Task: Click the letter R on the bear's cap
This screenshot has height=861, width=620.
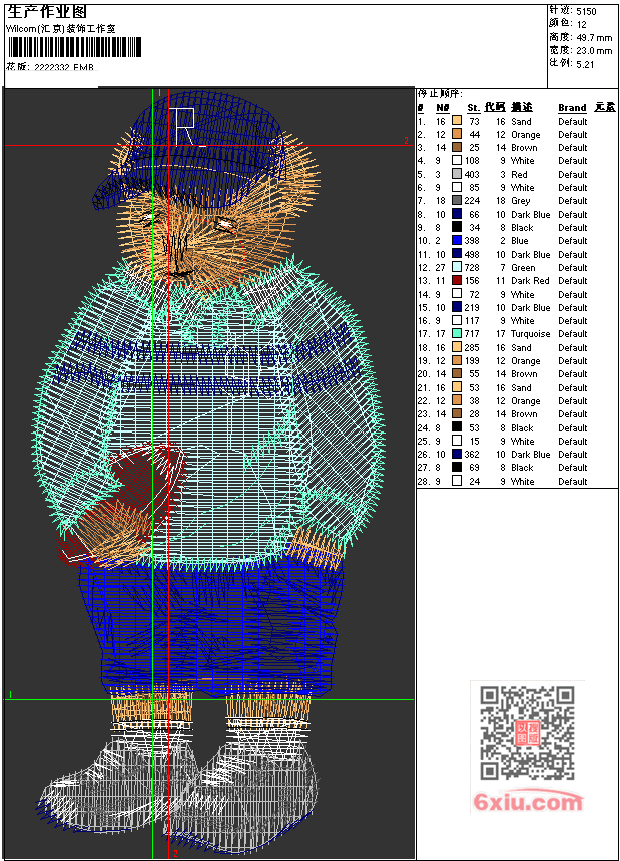Action: [185, 127]
